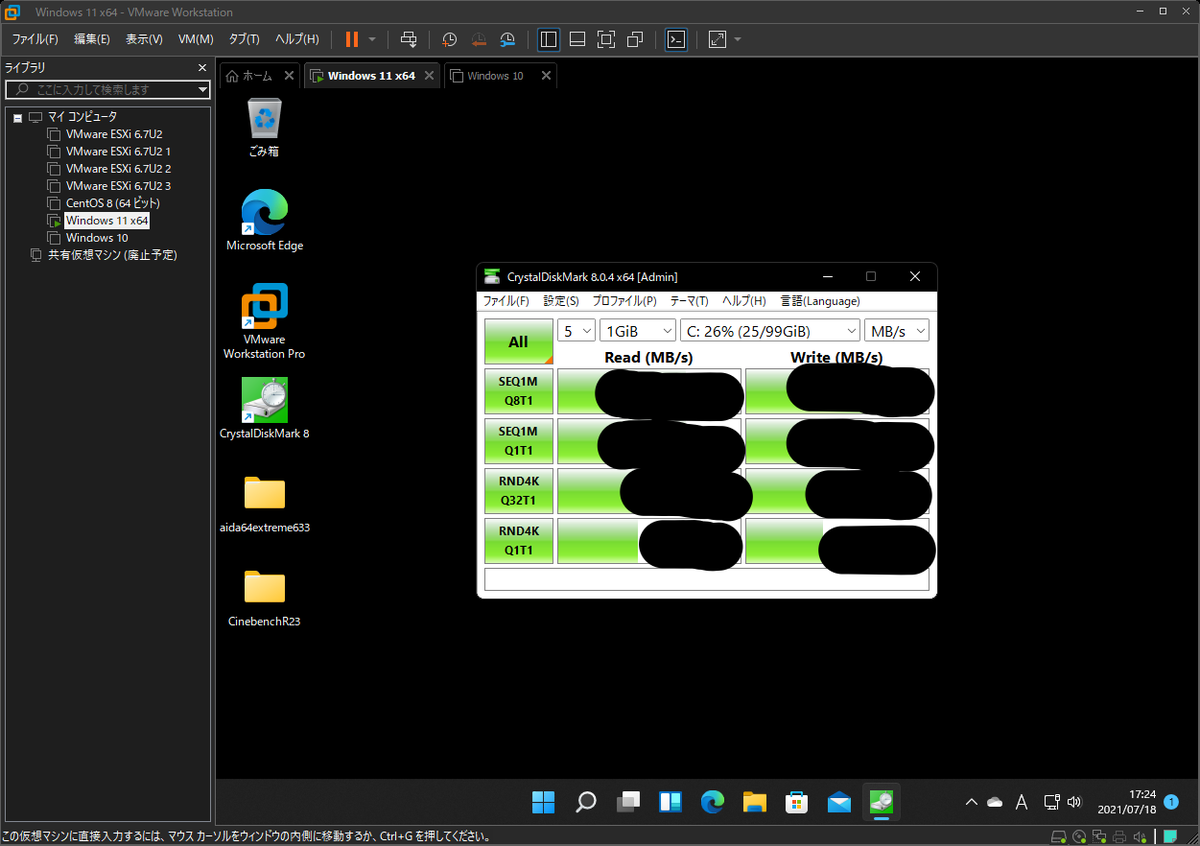Open the VMware ヘルプ(H) menu
This screenshot has height=846, width=1200.
pyautogui.click(x=297, y=39)
